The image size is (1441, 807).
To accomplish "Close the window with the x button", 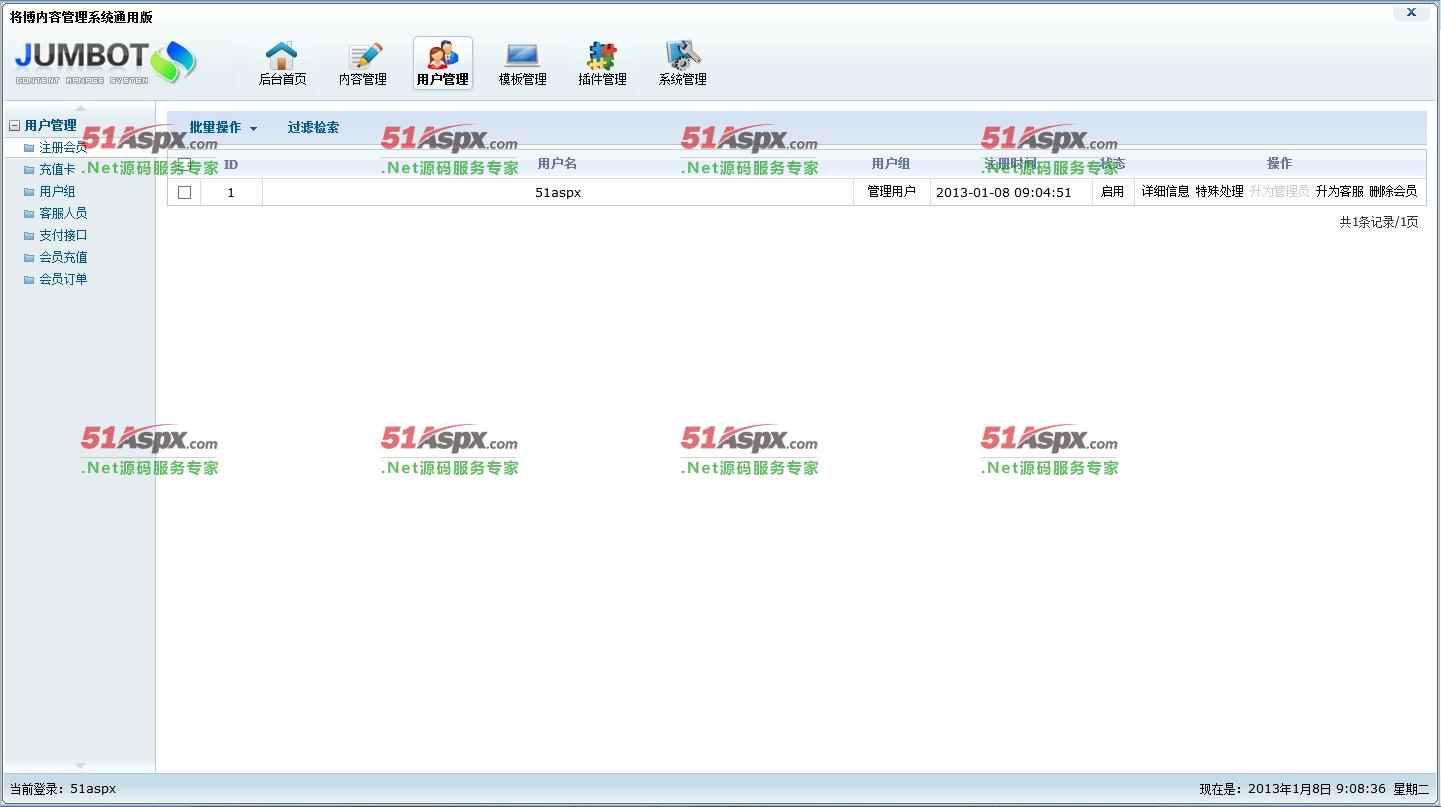I will (x=1411, y=12).
